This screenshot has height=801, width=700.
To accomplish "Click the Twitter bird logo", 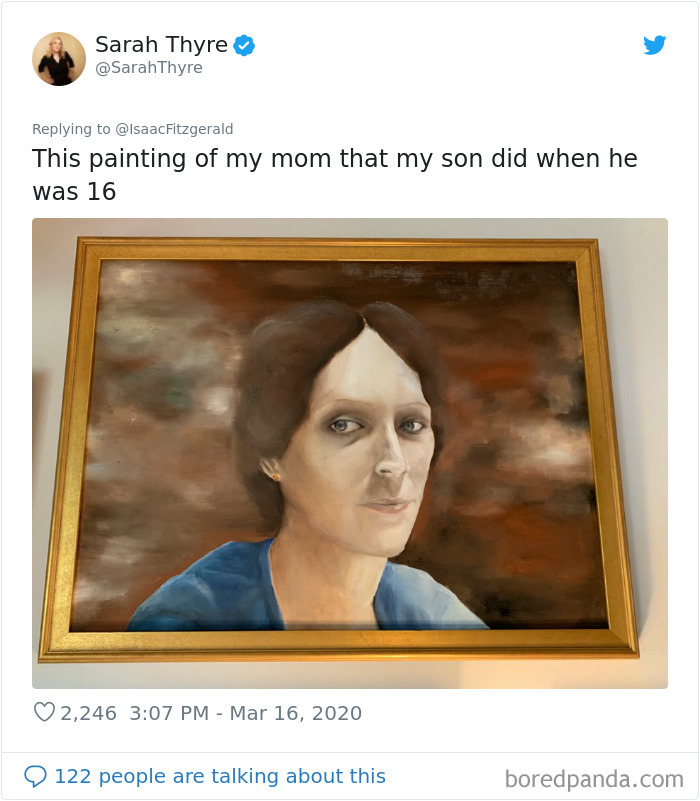I will point(655,45).
